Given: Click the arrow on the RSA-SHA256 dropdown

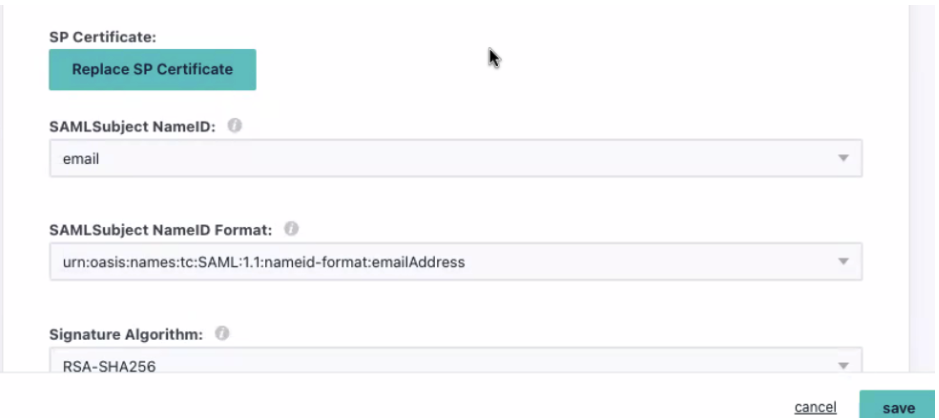Looking at the screenshot, I should coord(843,365).
